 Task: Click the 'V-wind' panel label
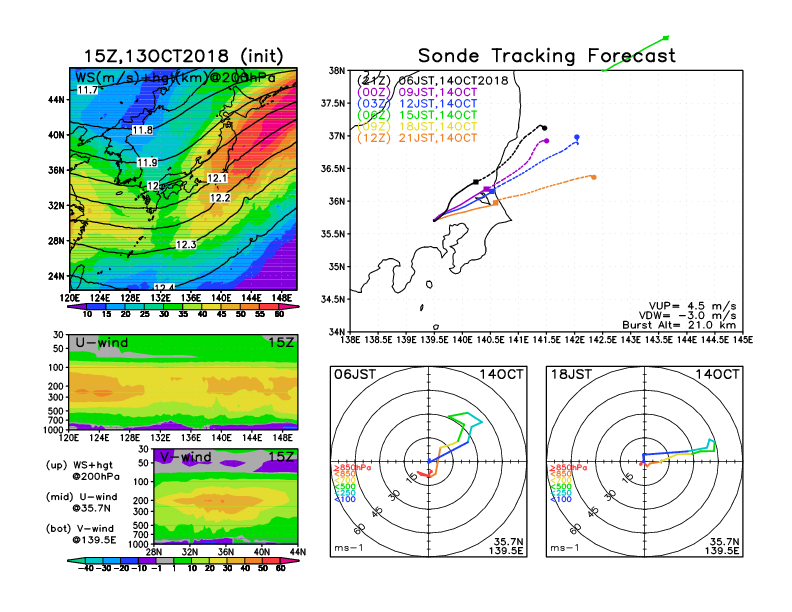(185, 457)
